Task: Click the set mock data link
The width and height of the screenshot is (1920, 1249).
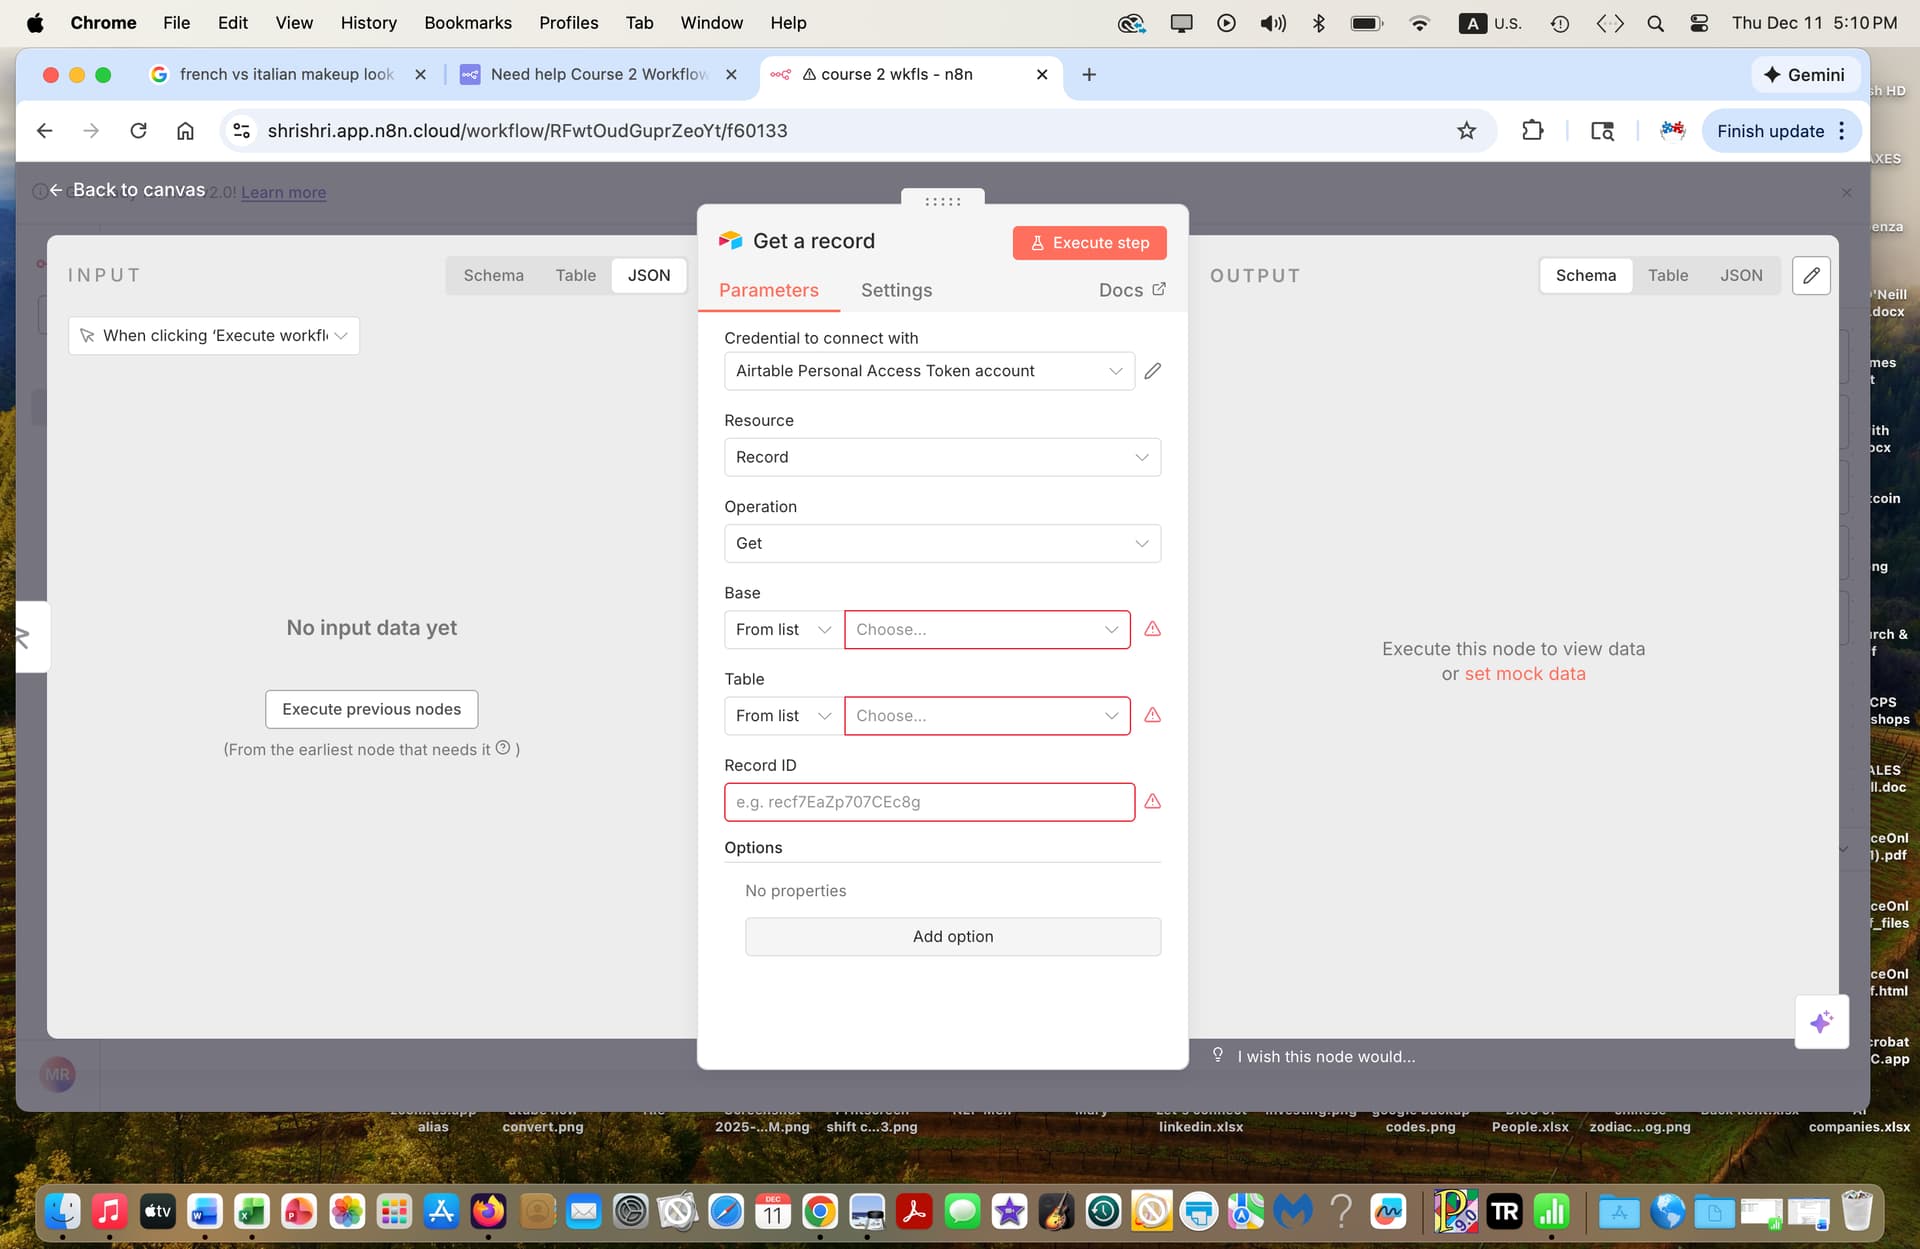Action: [1524, 674]
